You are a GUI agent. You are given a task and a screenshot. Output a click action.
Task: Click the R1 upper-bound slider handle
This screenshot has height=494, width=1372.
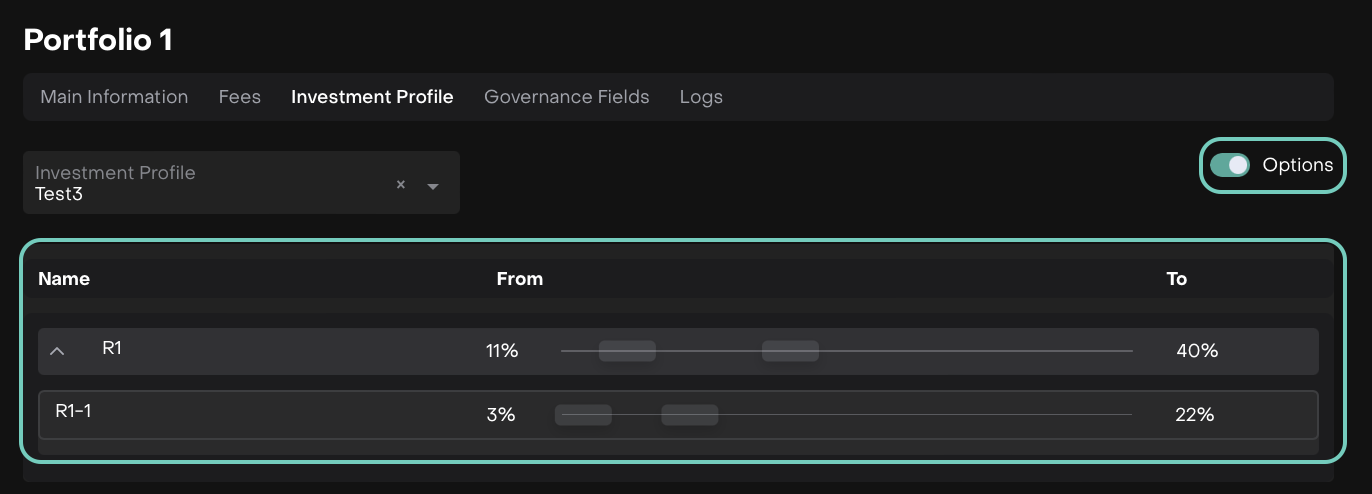click(790, 351)
